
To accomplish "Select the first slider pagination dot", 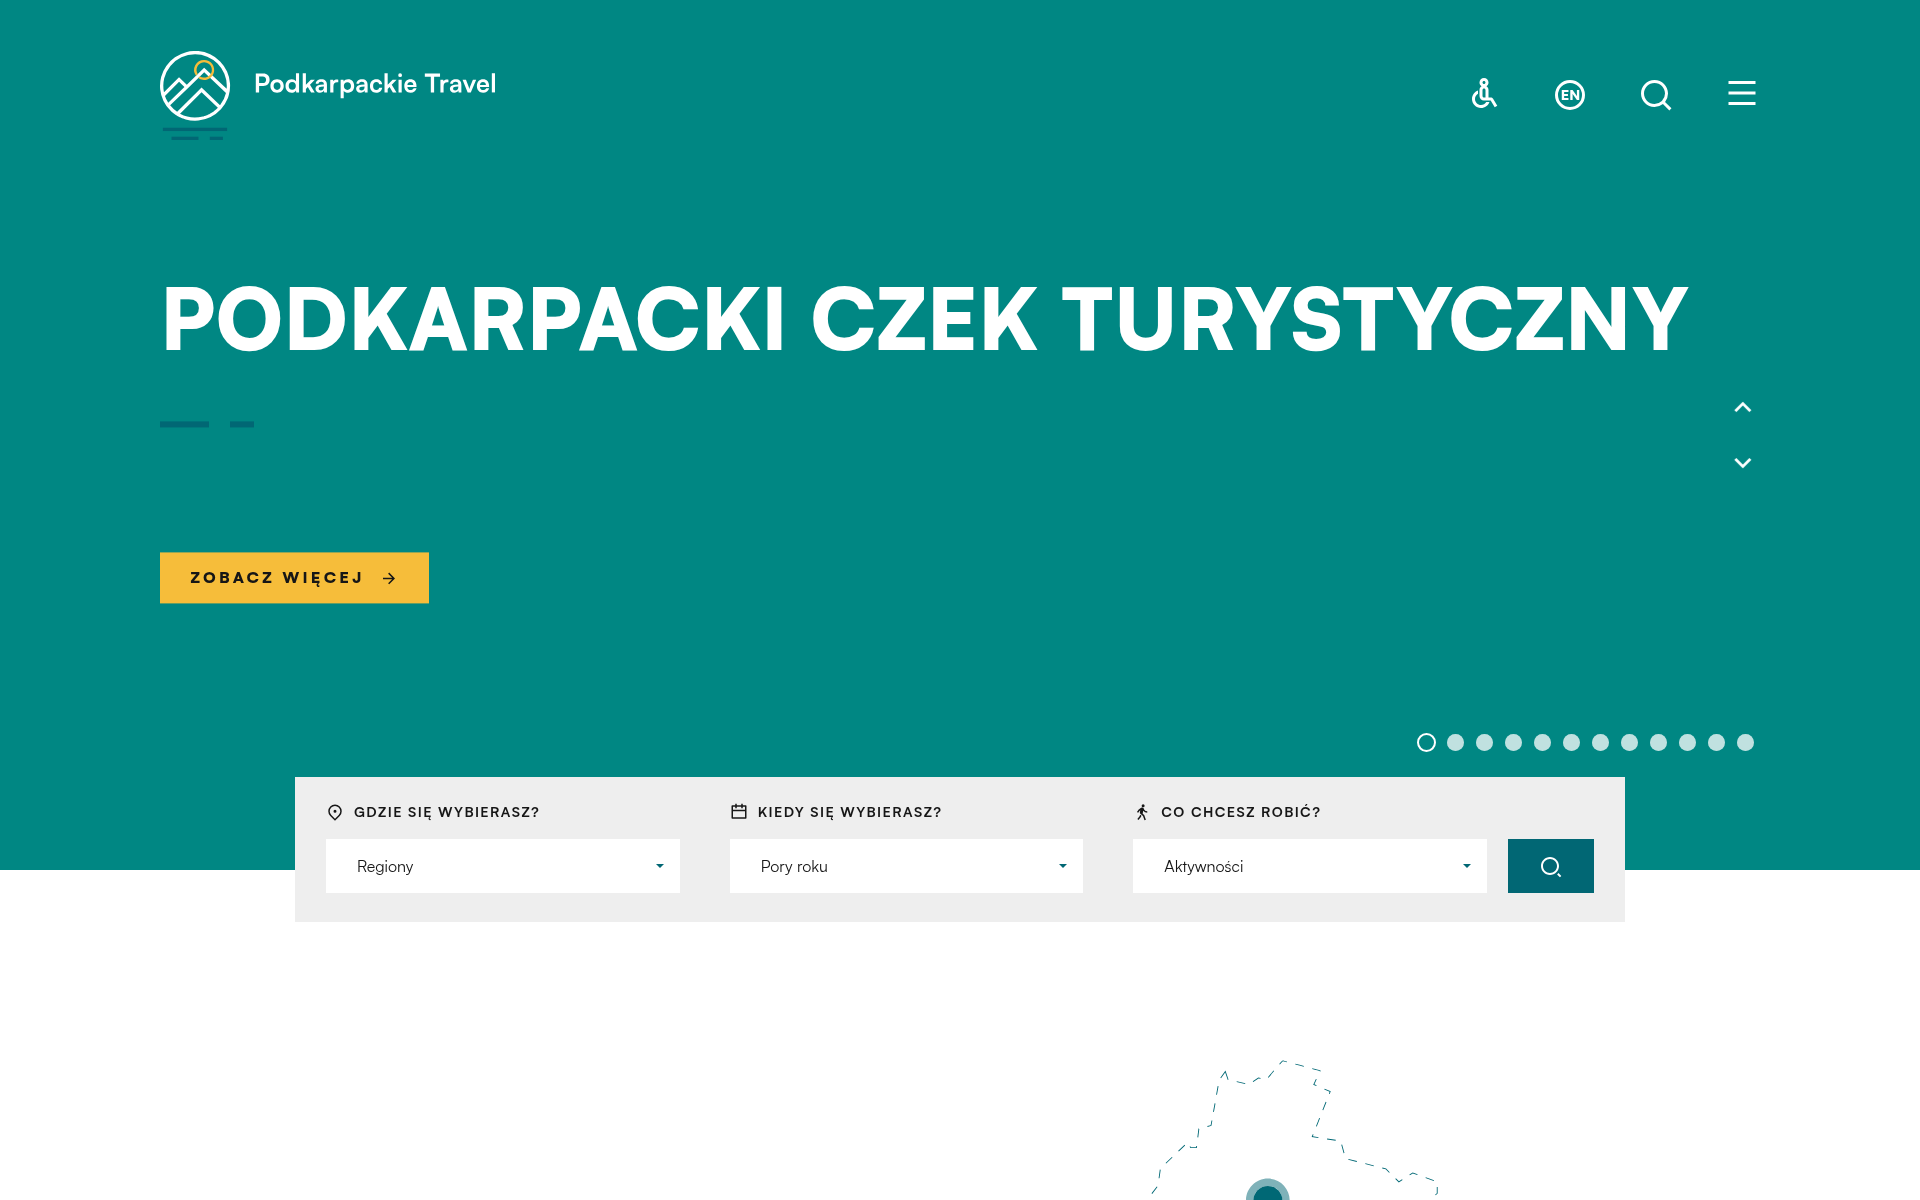I will coord(1427,742).
